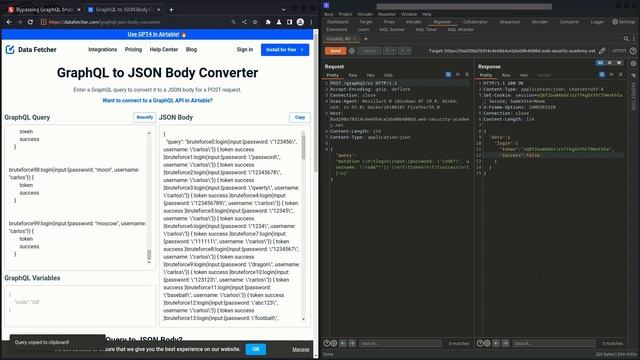Open the send options gear next to Send
Viewport: 640px width, 360px height.
tap(352, 51)
